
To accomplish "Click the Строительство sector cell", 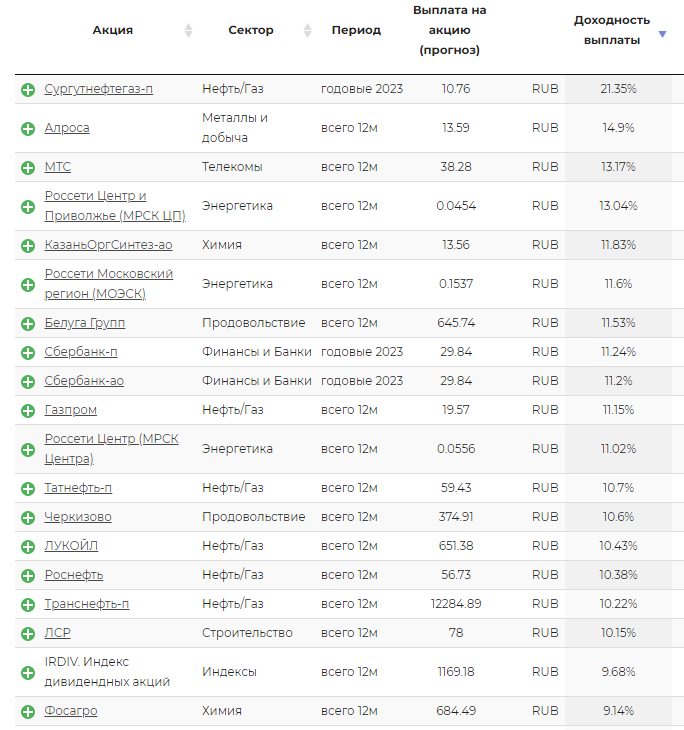I will click(x=247, y=633).
